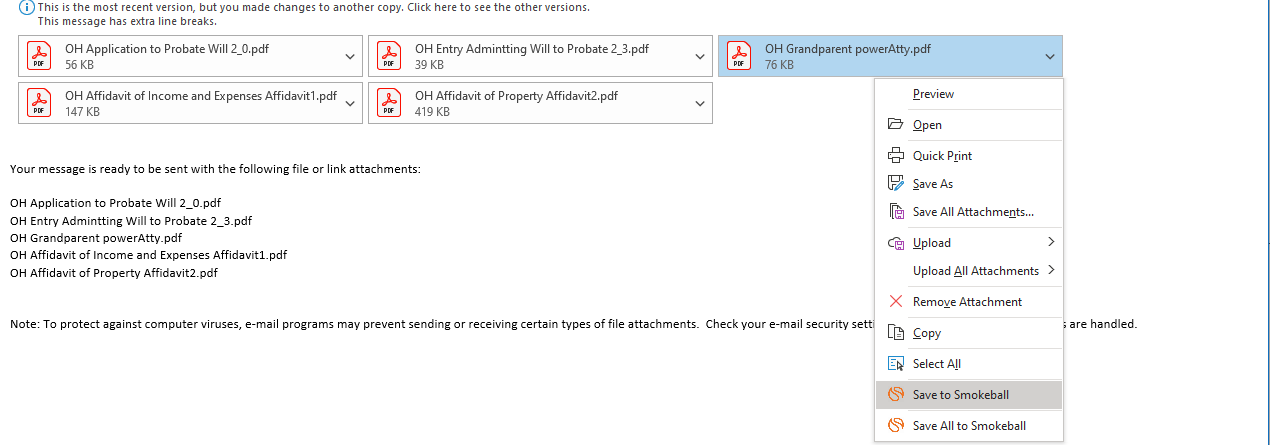Click the PDF icon of OH Application to Probate Will

click(x=39, y=56)
